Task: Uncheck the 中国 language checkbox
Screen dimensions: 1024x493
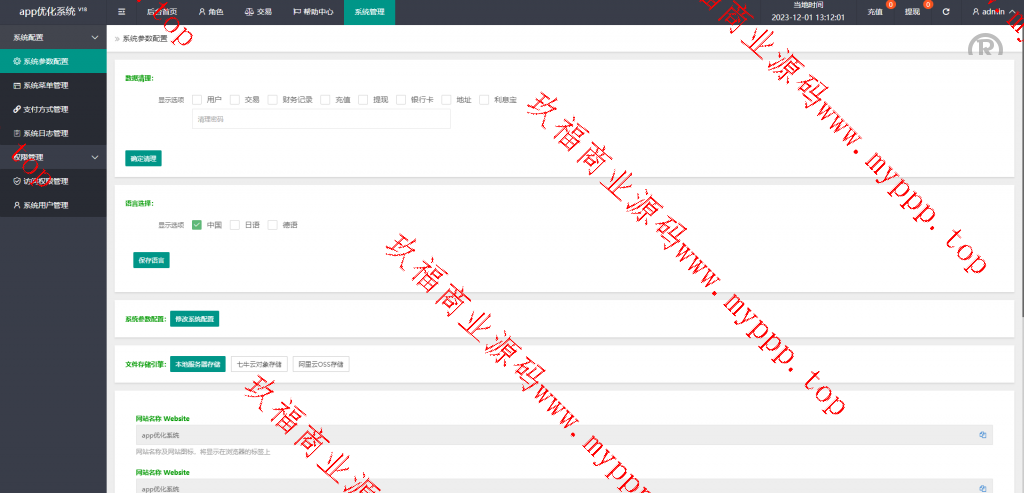Action: [x=197, y=225]
